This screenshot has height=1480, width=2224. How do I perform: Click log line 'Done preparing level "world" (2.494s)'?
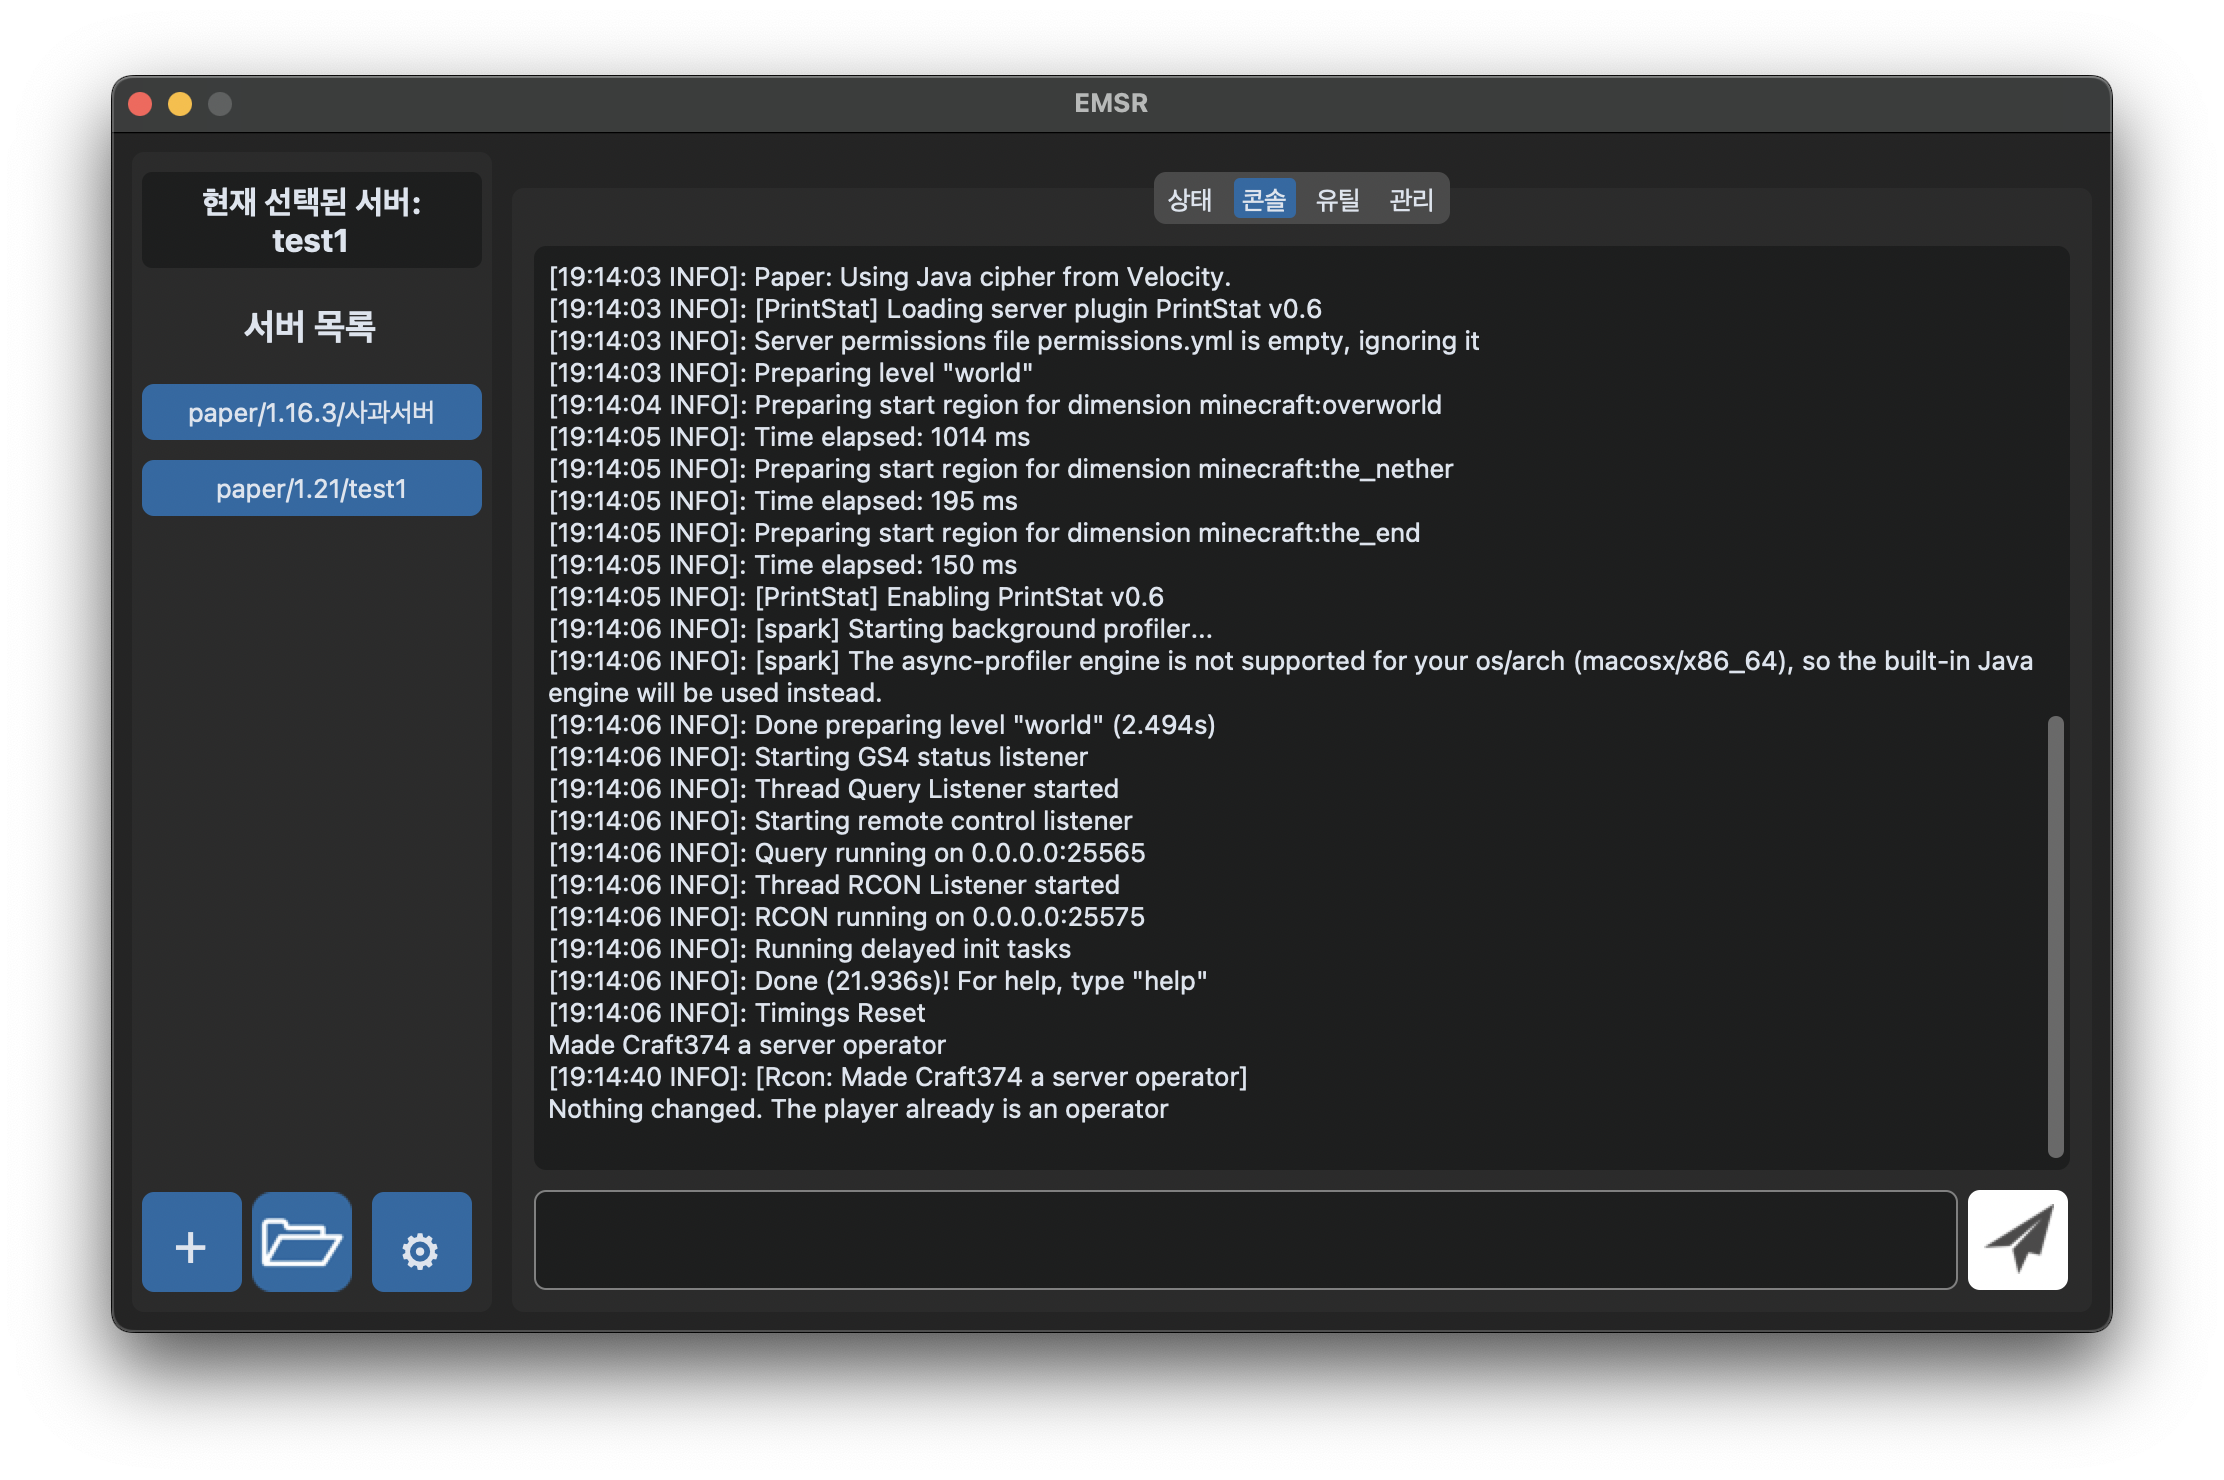pyautogui.click(x=882, y=725)
